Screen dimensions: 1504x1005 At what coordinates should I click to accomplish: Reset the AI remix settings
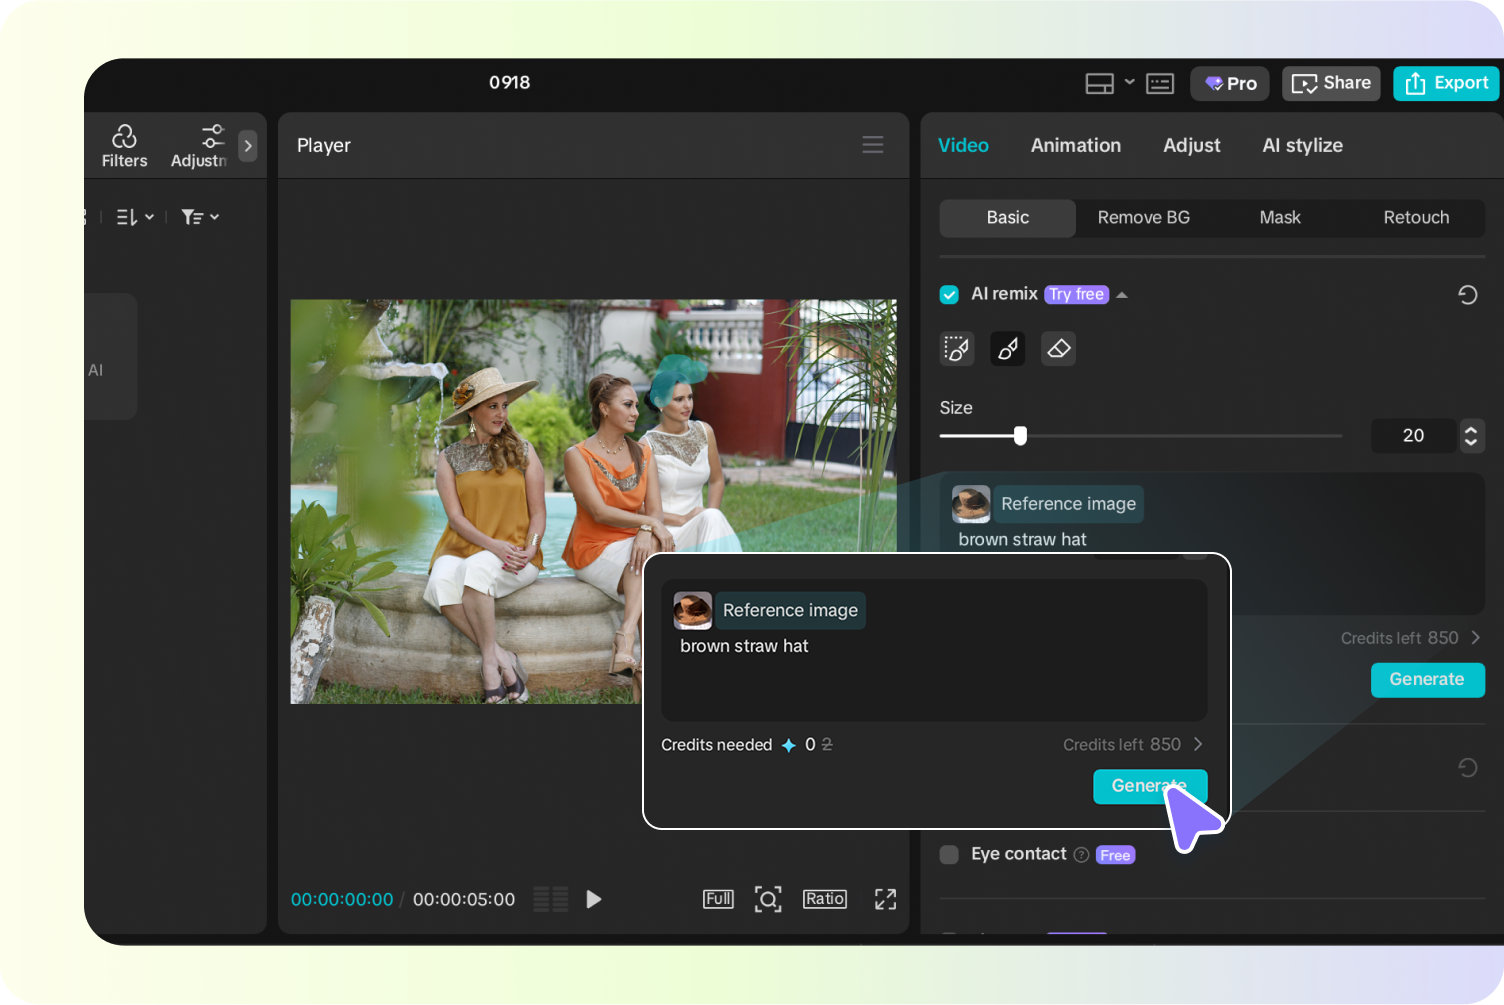point(1468,295)
